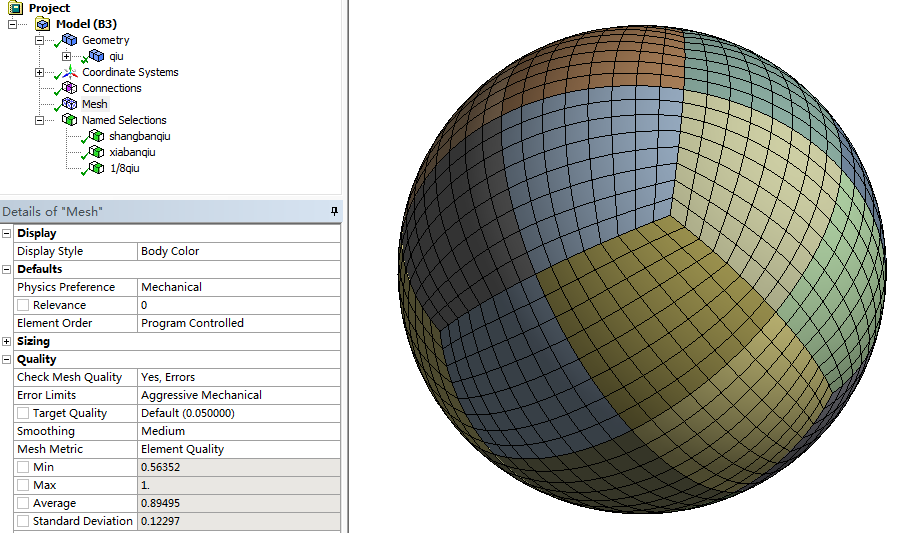
Task: Expand the qiu body node
Action: pyautogui.click(x=66, y=56)
